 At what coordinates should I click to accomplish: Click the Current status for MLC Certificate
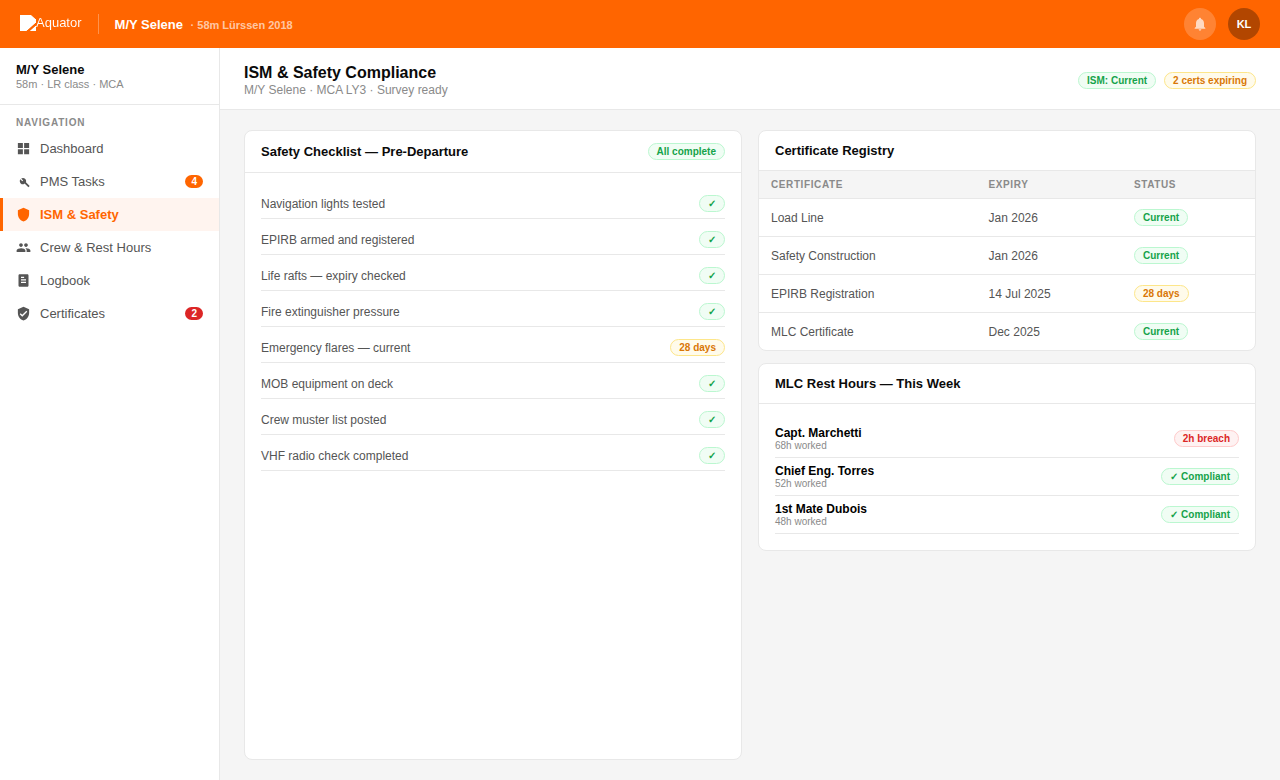tap(1161, 332)
